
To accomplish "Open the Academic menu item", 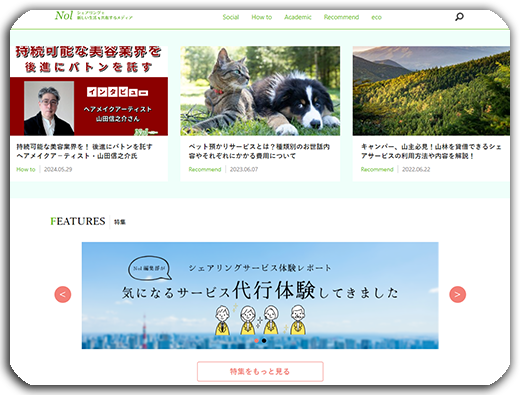I will pos(298,17).
